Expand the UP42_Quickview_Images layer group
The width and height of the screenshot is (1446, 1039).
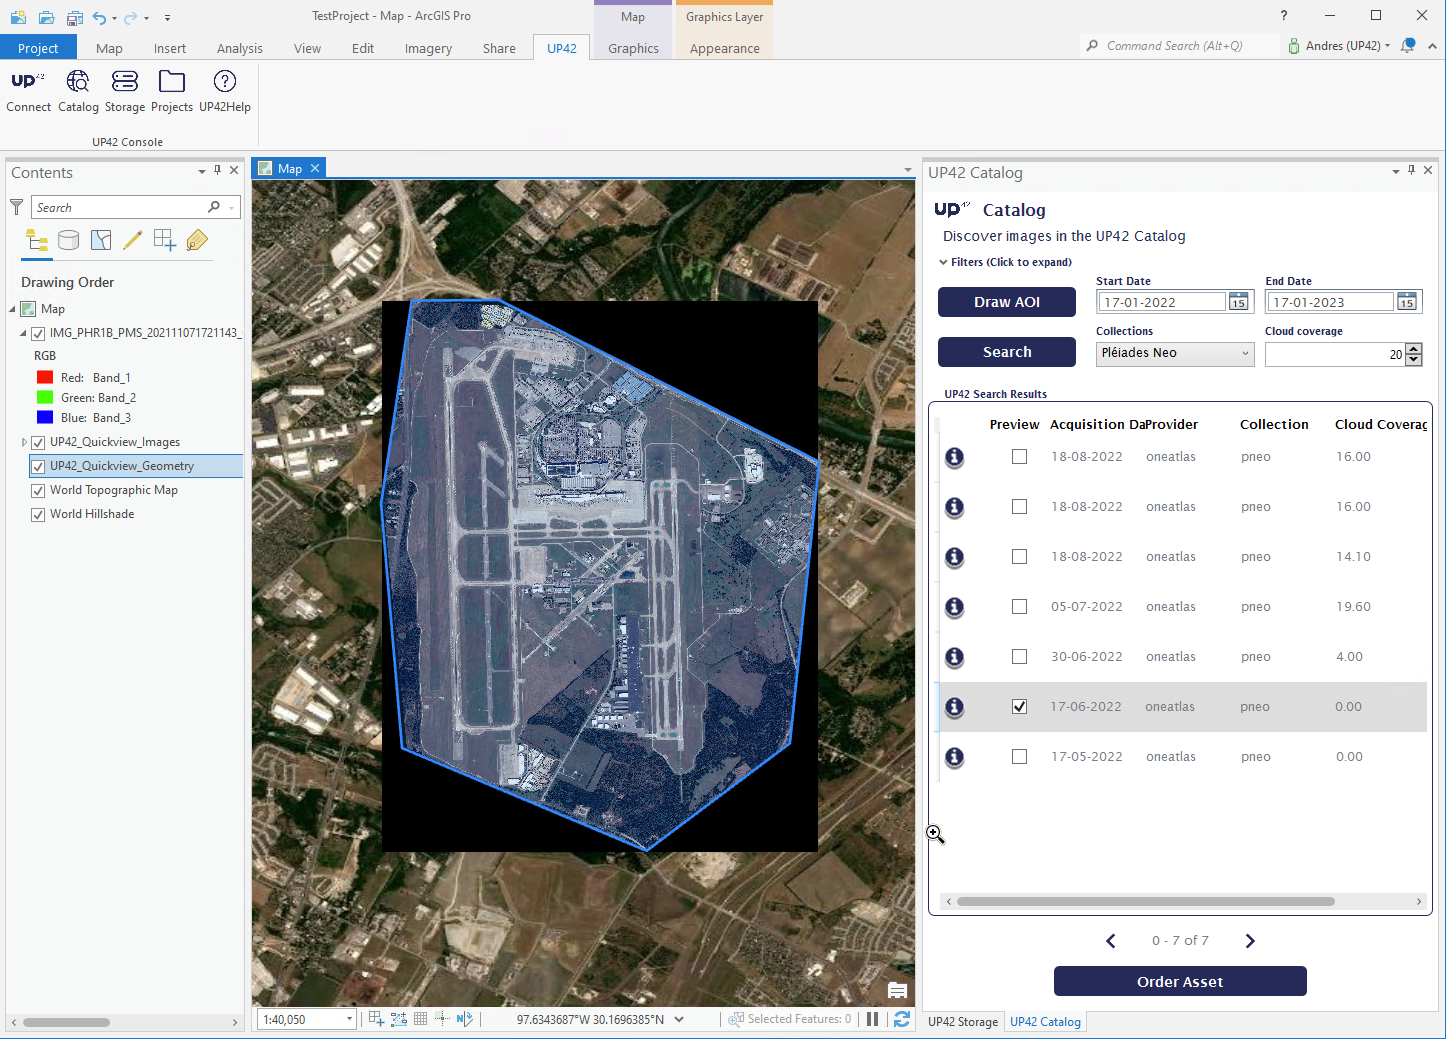(25, 442)
